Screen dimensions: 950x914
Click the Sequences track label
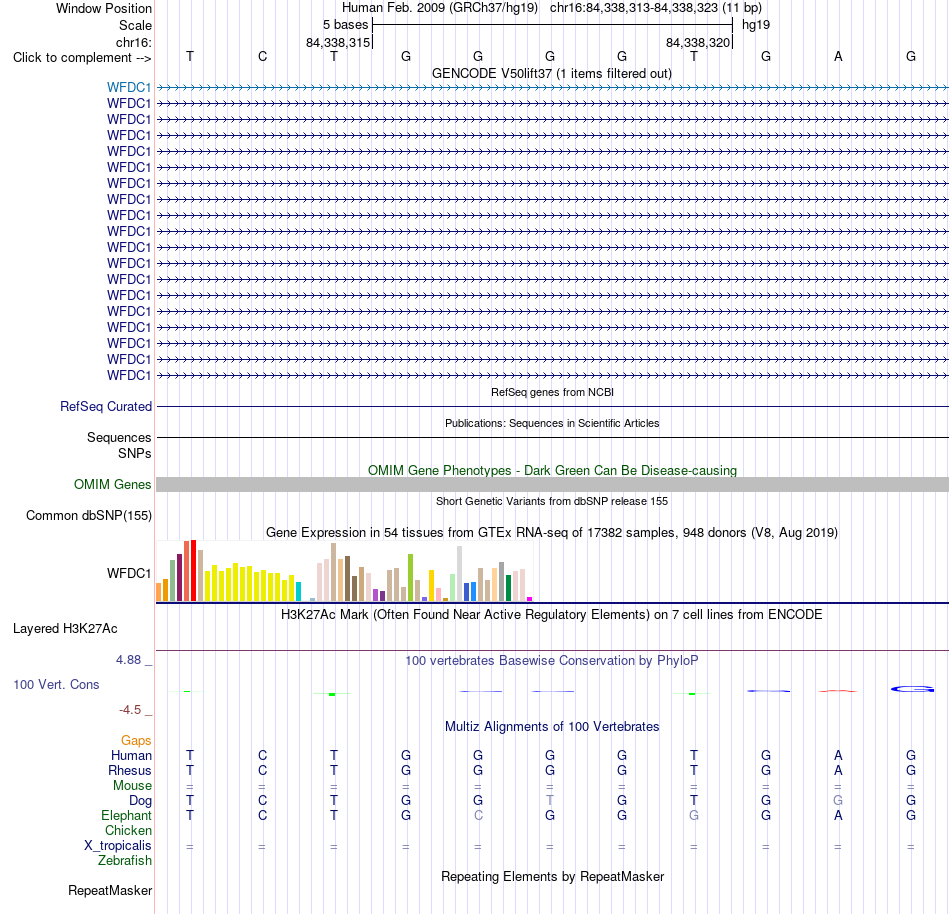[119, 437]
